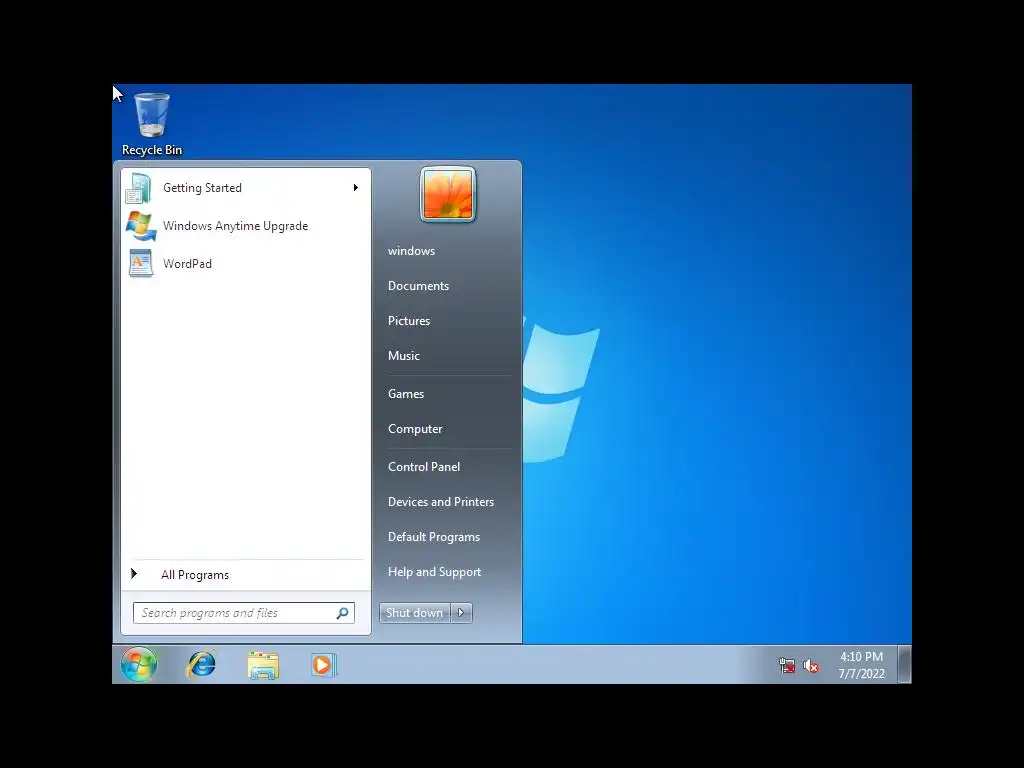Click the user account flower picture
The width and height of the screenshot is (1024, 768).
click(x=448, y=195)
